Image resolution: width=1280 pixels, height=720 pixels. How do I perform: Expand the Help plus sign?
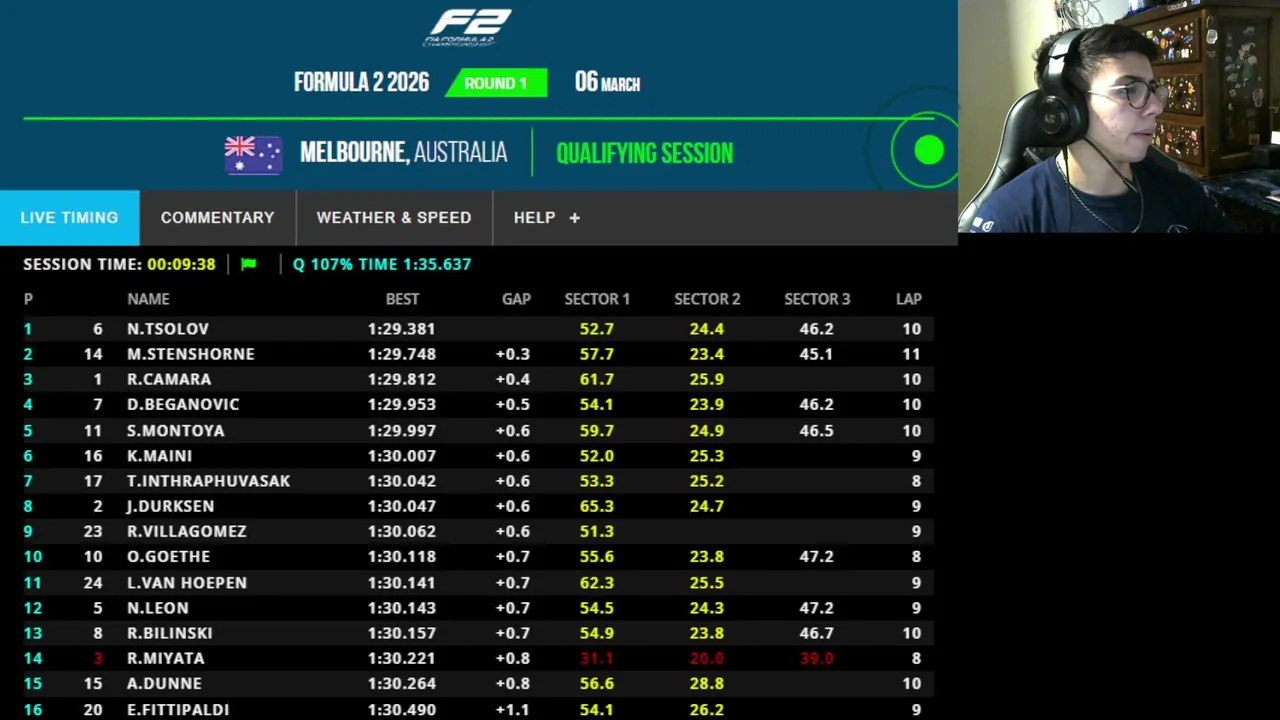[574, 217]
